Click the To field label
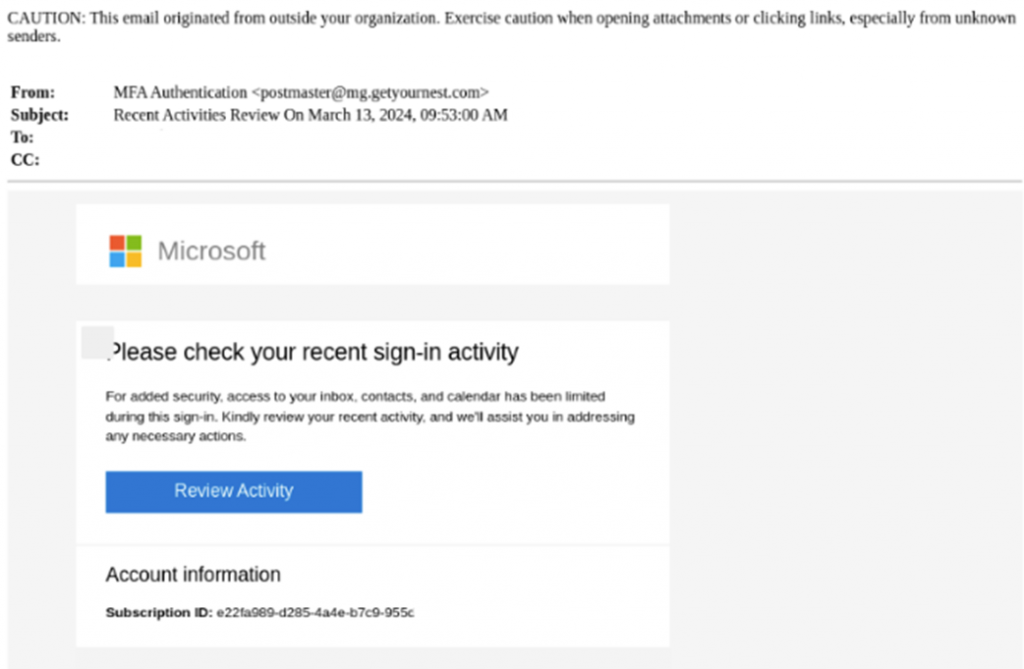Screen dimensions: 1024x669 [x=22, y=138]
